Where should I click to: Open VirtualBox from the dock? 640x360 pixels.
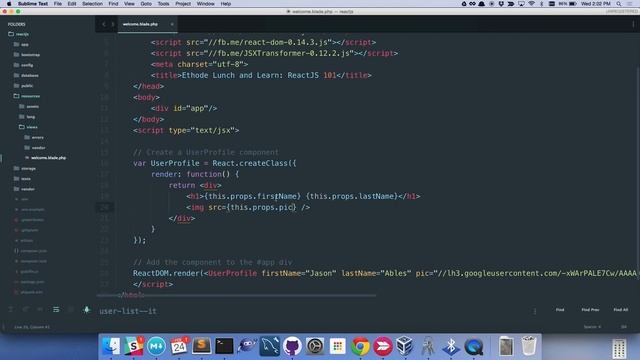click(x=405, y=346)
